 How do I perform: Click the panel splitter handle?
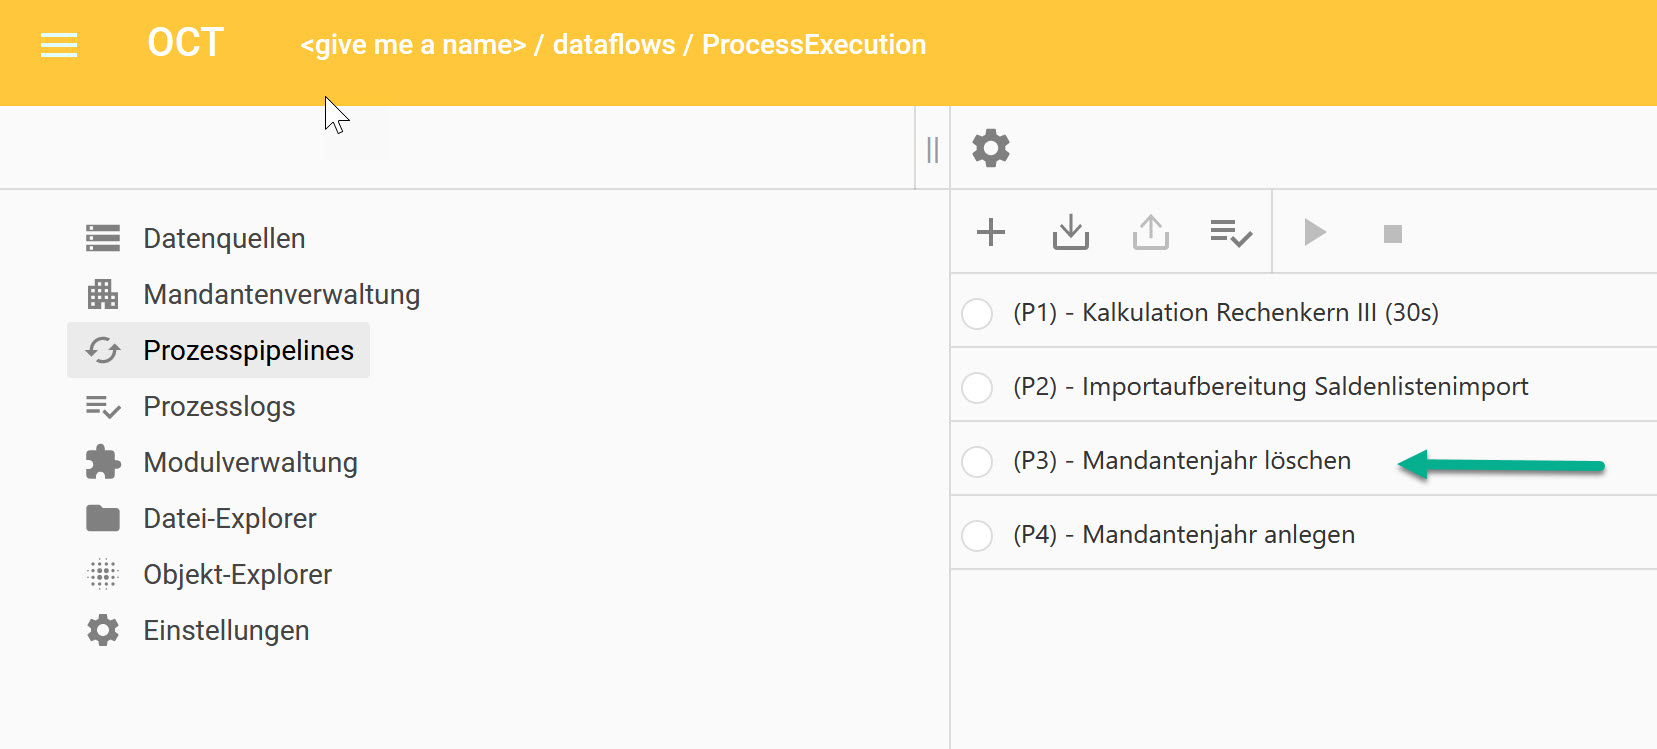[x=932, y=150]
